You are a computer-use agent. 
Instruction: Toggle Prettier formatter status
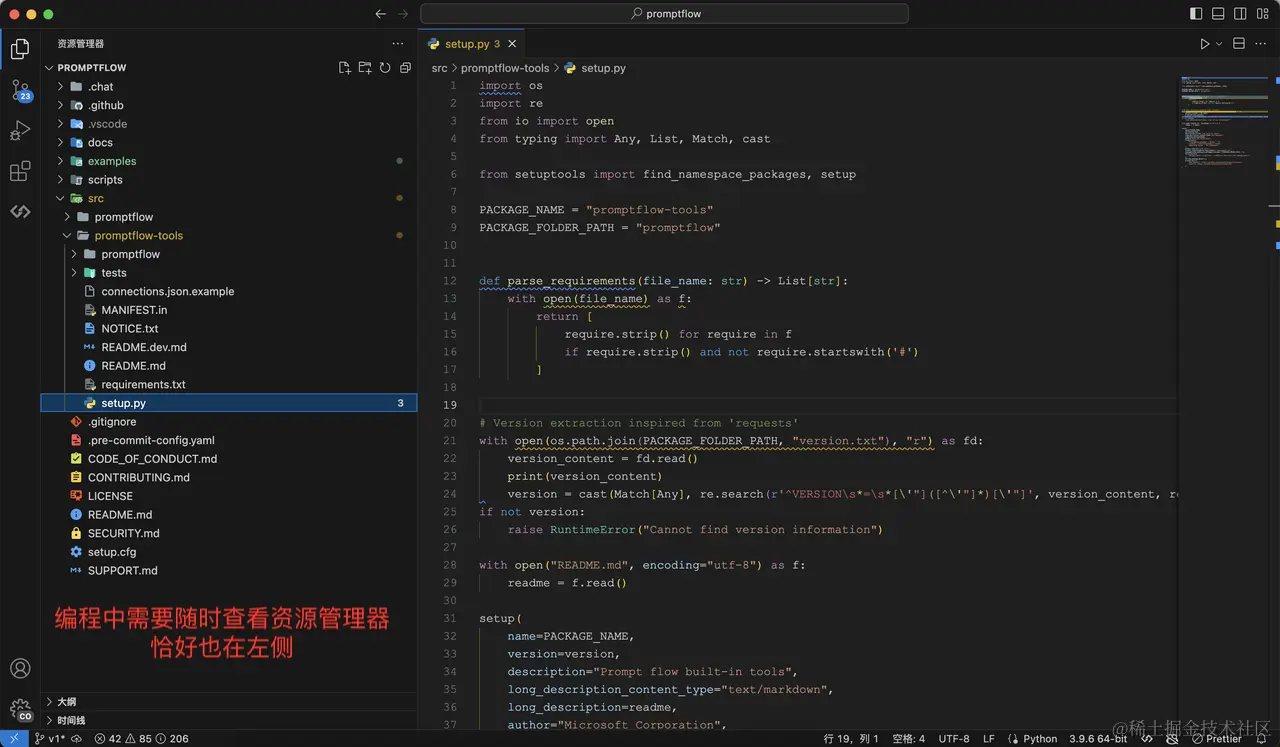tap(1216, 739)
